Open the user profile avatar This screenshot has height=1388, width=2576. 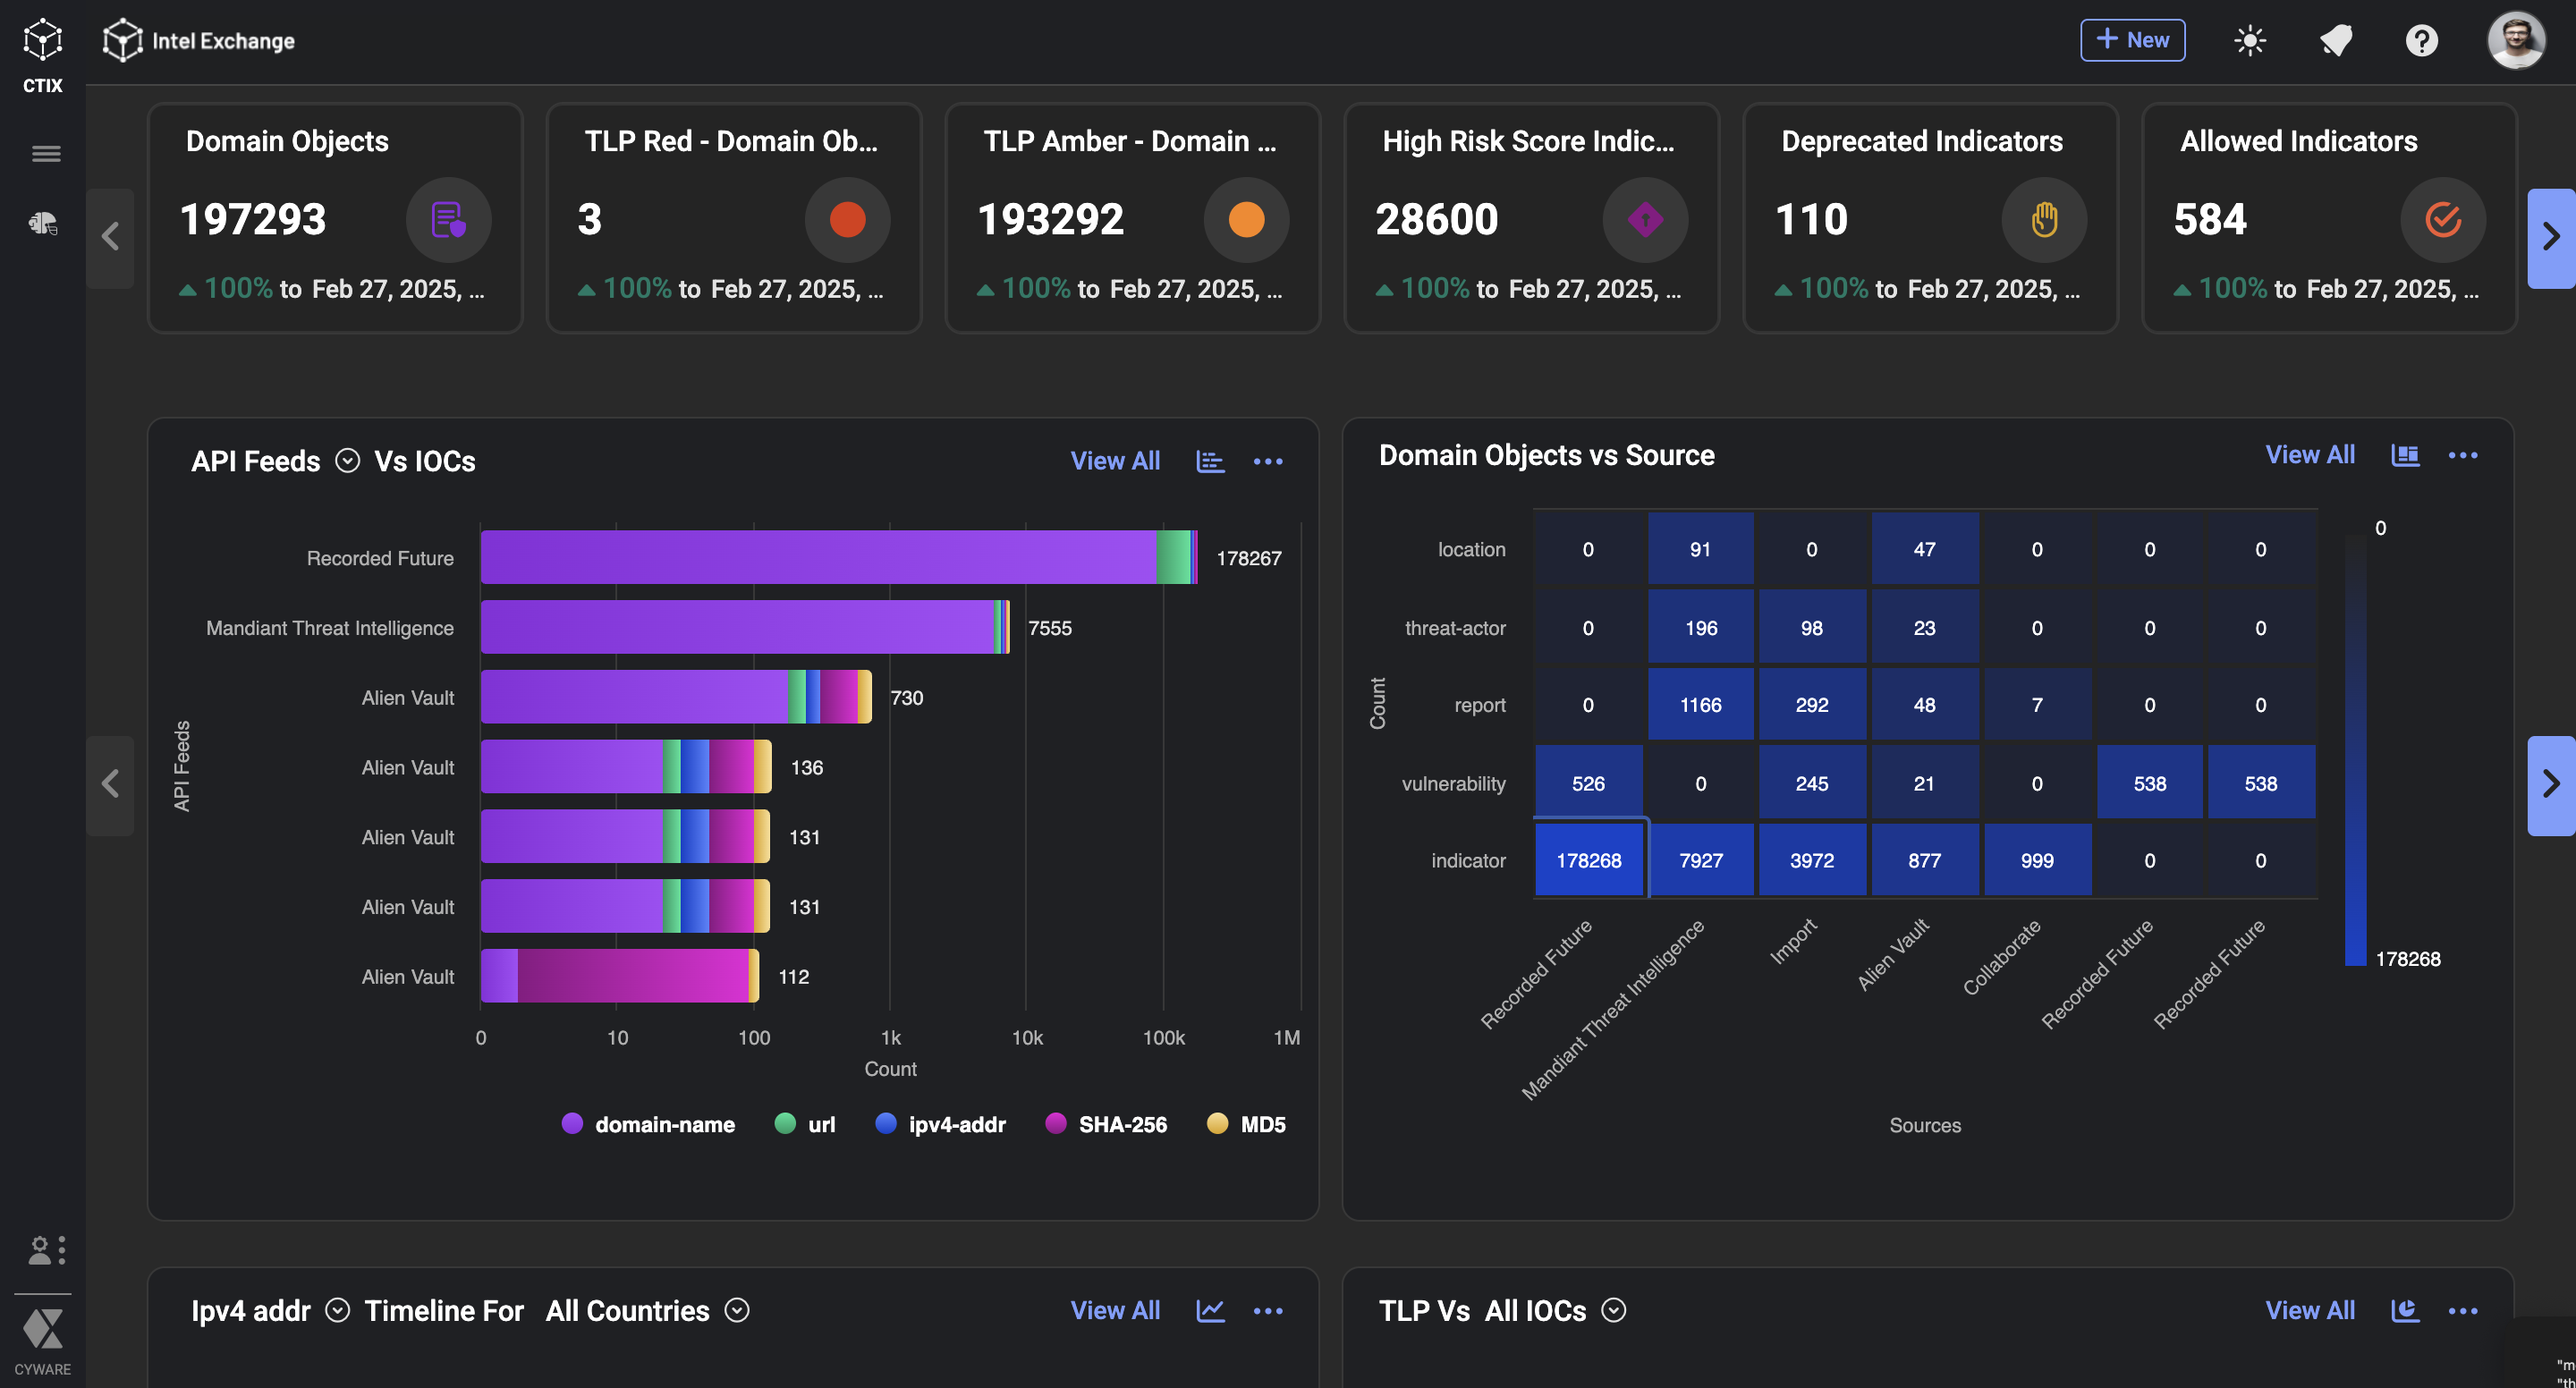pyautogui.click(x=2515, y=41)
